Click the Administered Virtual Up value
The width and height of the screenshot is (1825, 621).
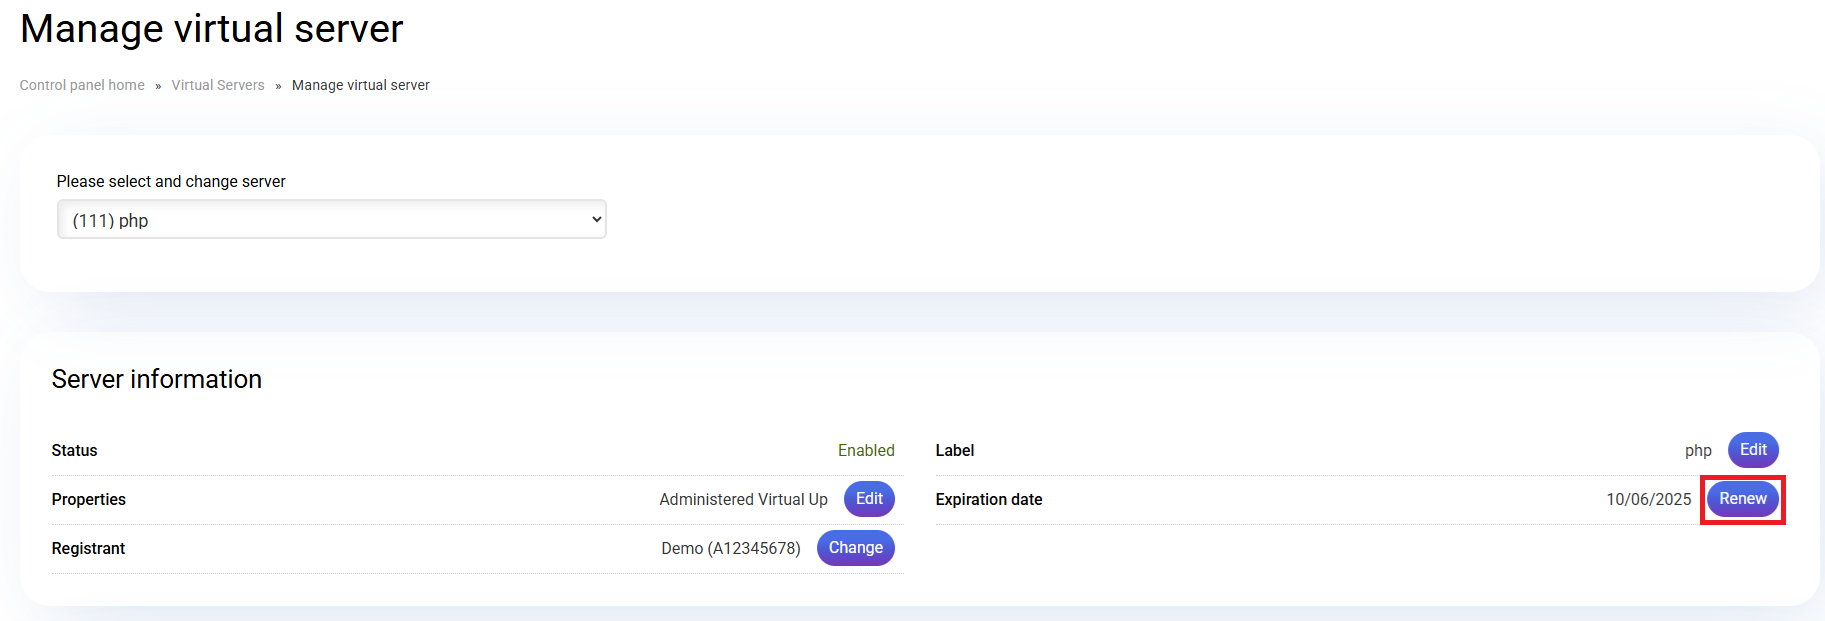pos(743,500)
